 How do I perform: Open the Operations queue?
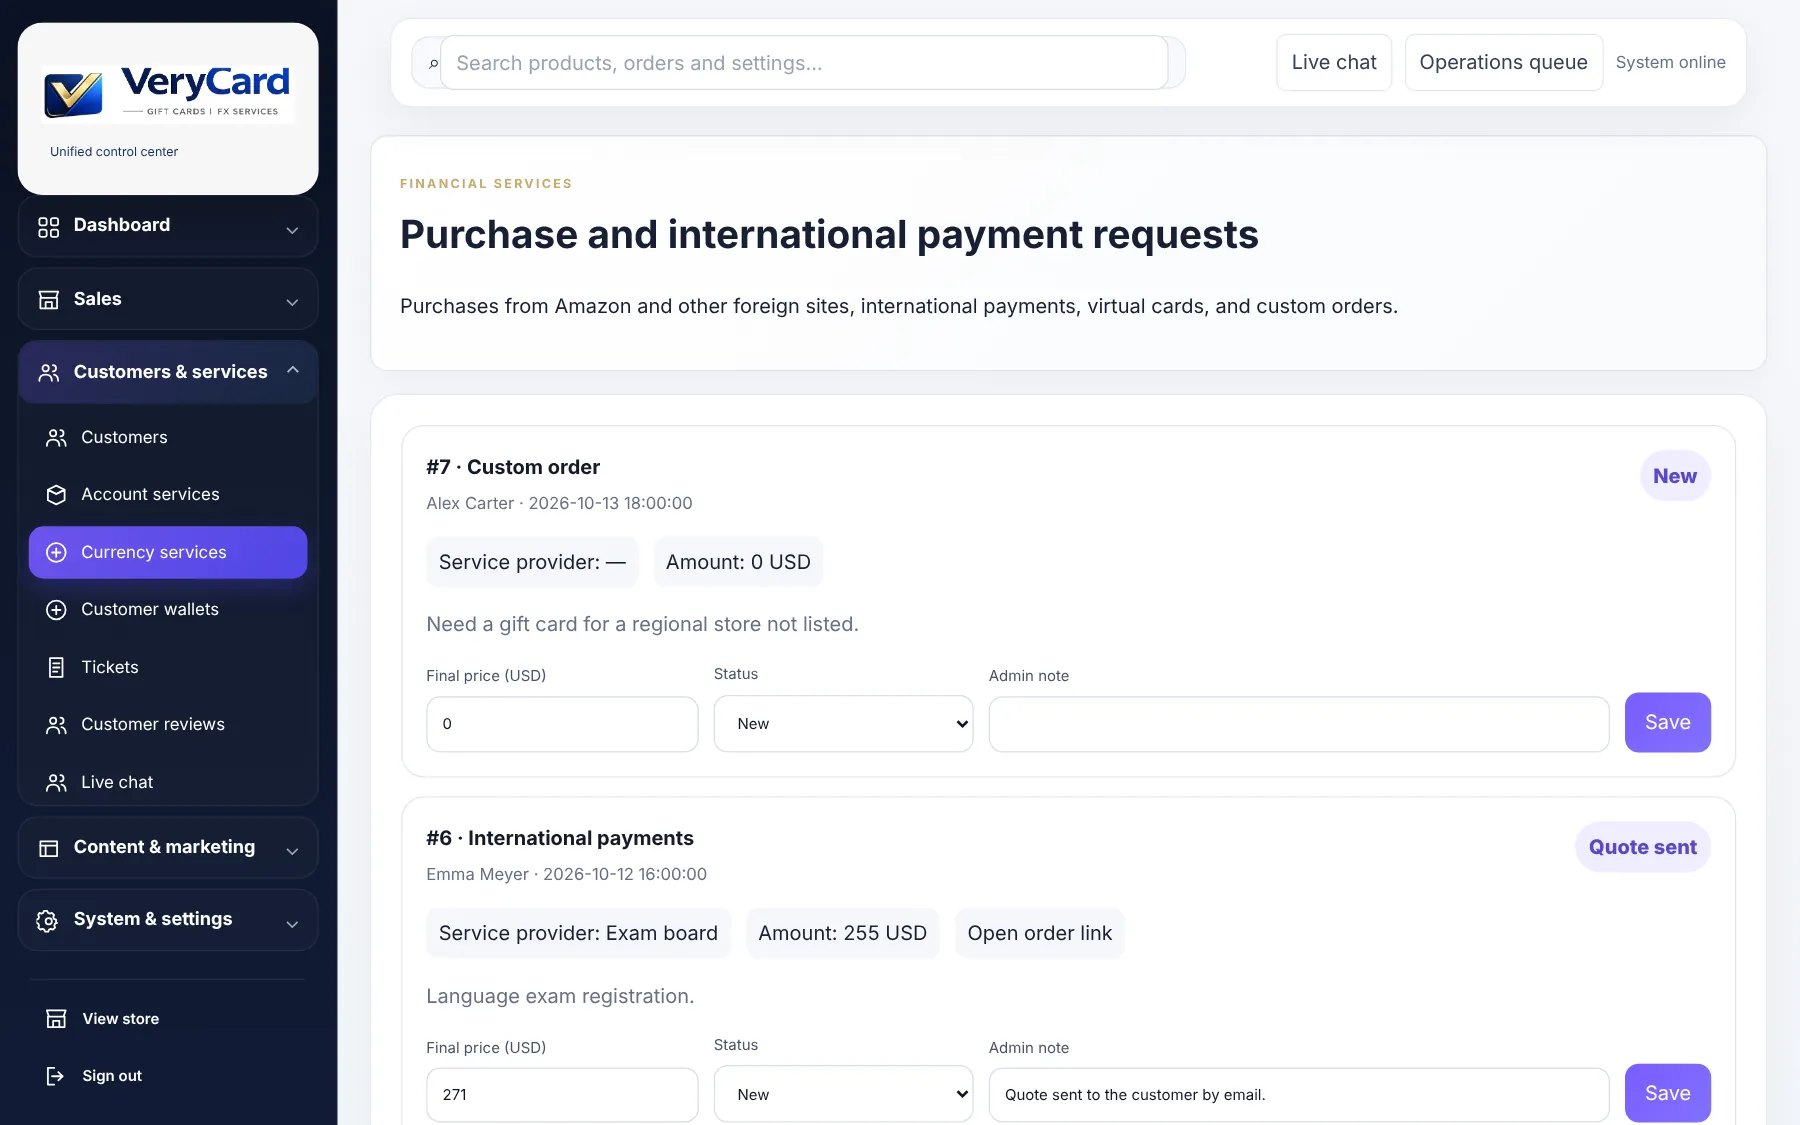pos(1503,62)
